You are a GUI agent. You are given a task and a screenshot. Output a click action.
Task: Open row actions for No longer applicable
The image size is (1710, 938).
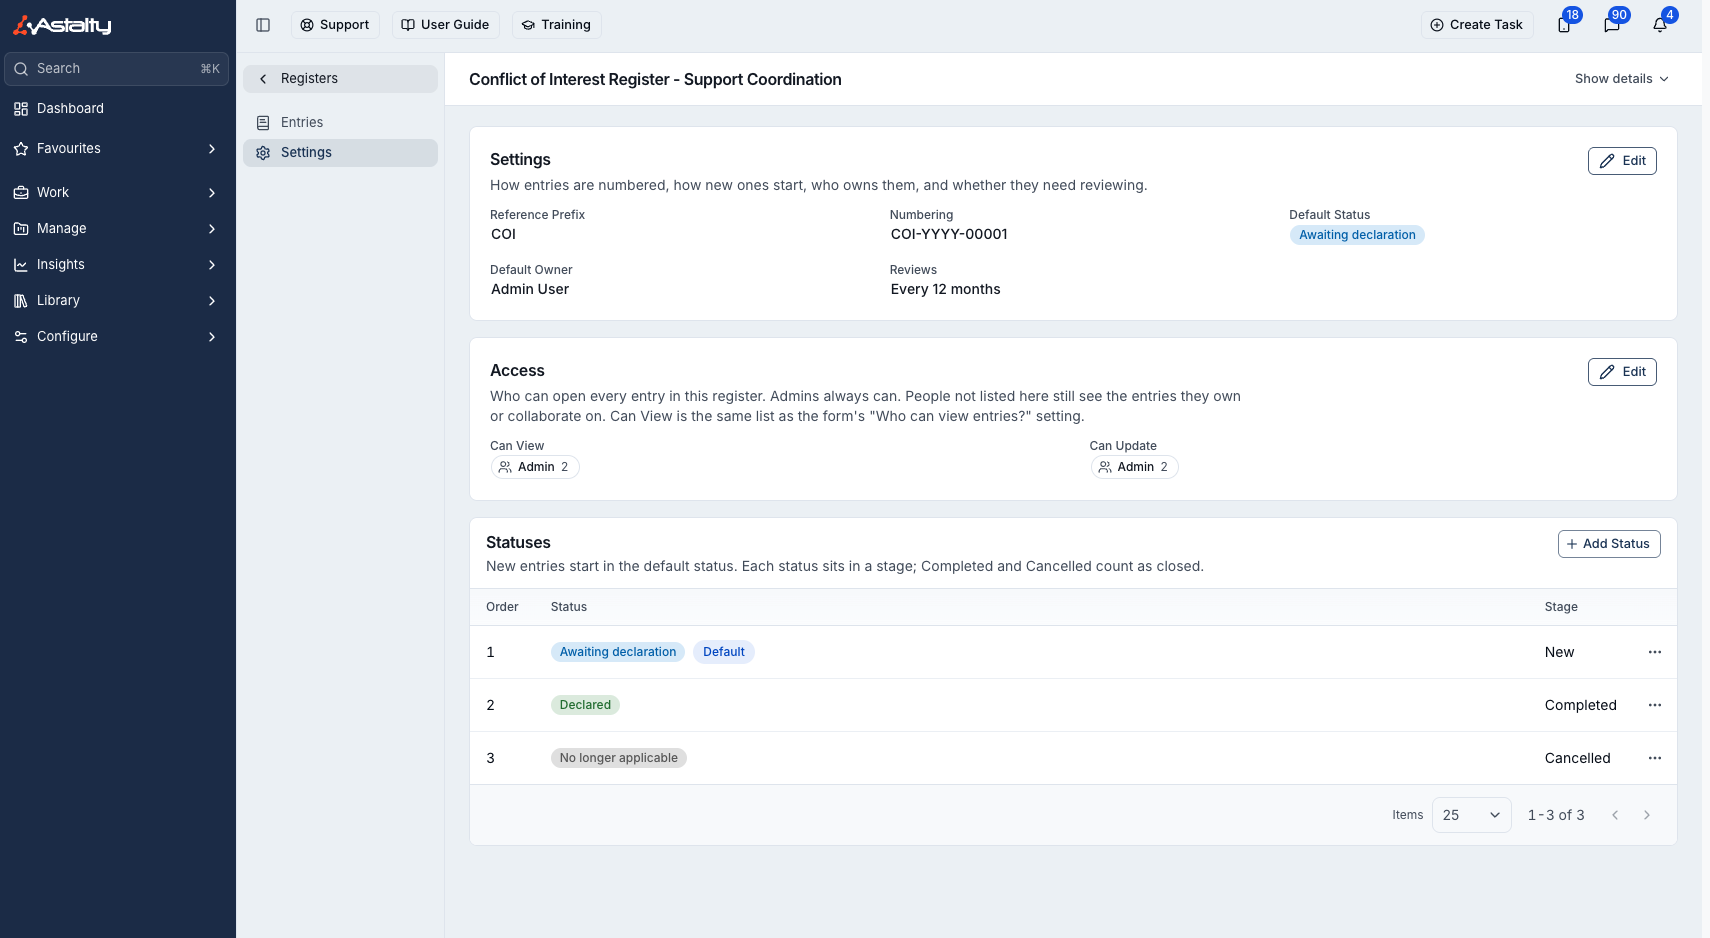[x=1655, y=758]
